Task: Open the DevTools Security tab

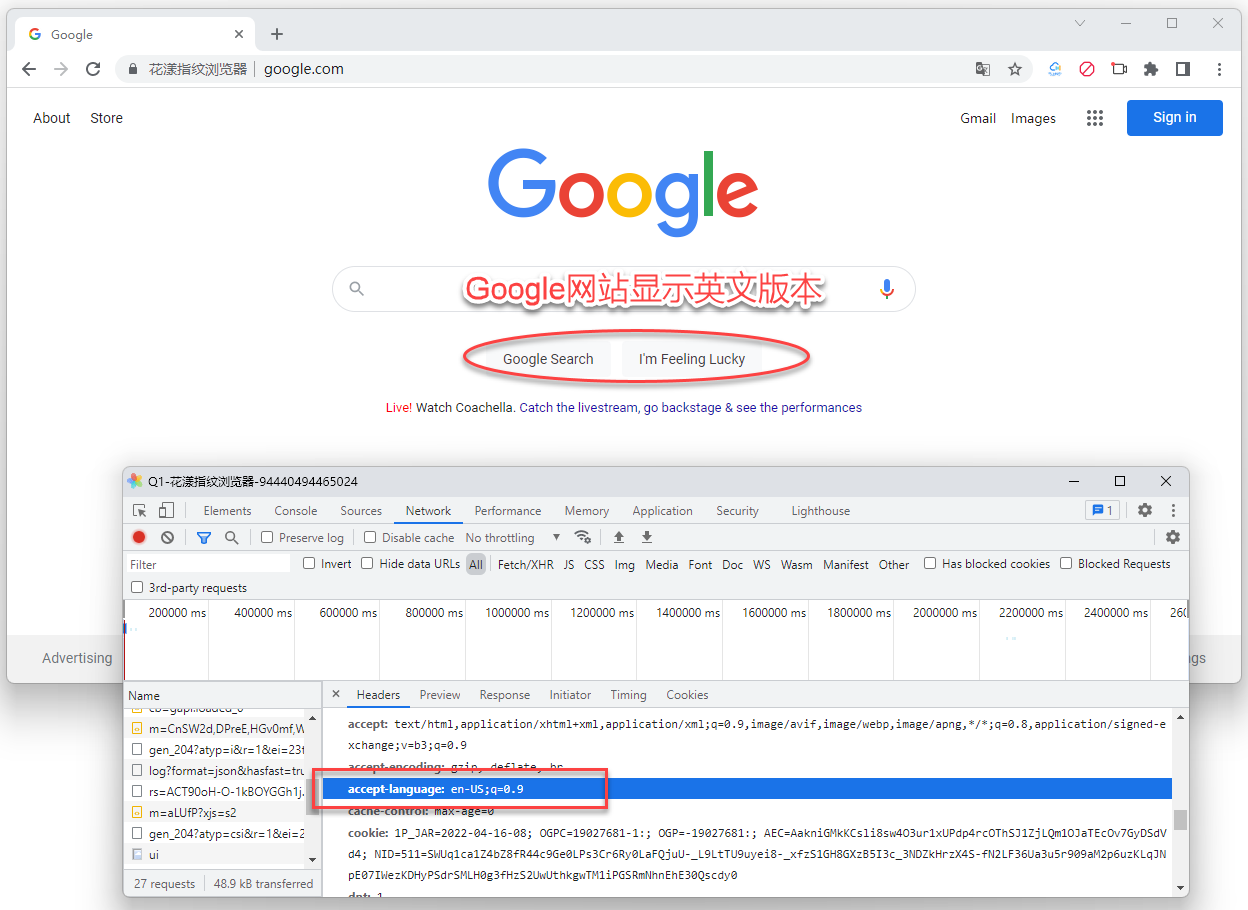Action: 737,511
